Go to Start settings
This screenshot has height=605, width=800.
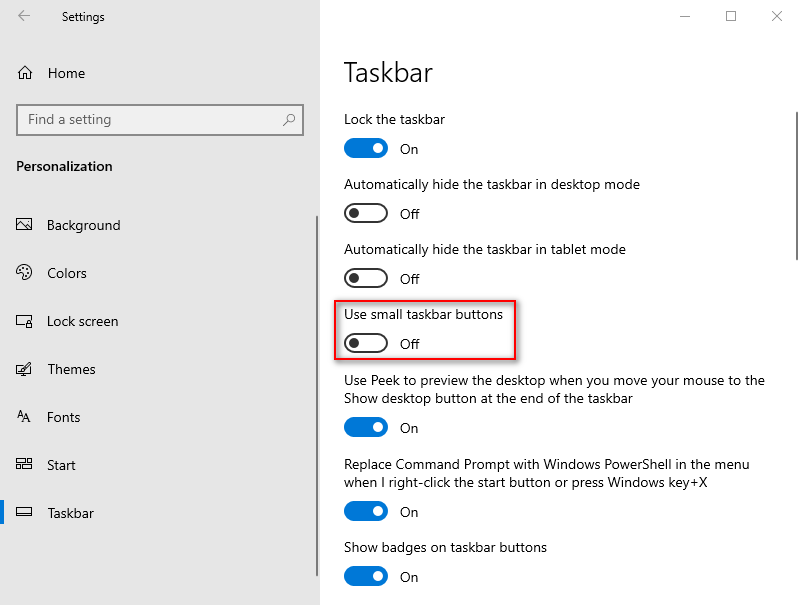(x=61, y=465)
